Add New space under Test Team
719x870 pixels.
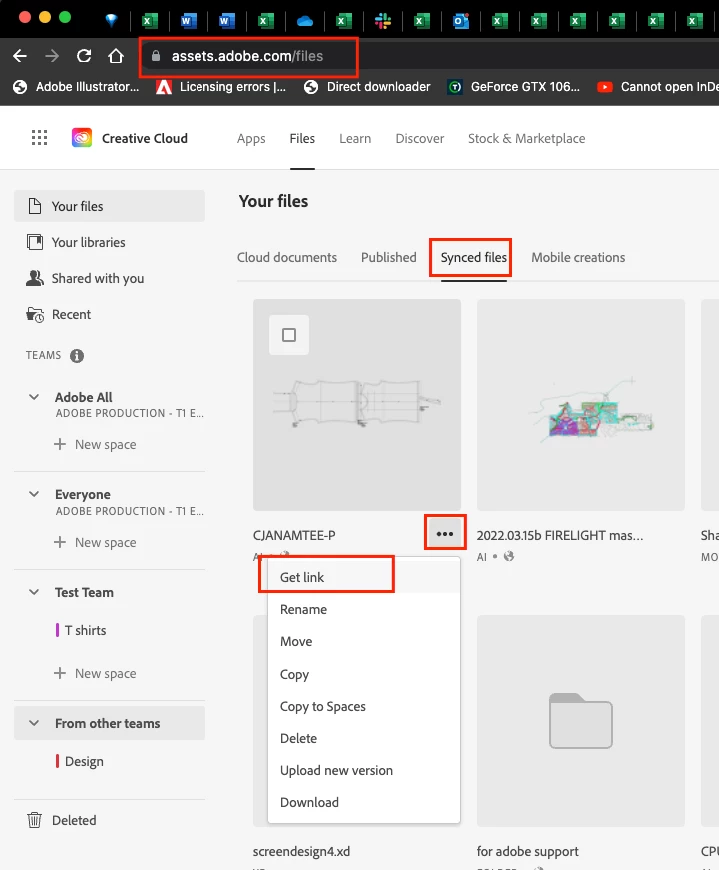(95, 673)
